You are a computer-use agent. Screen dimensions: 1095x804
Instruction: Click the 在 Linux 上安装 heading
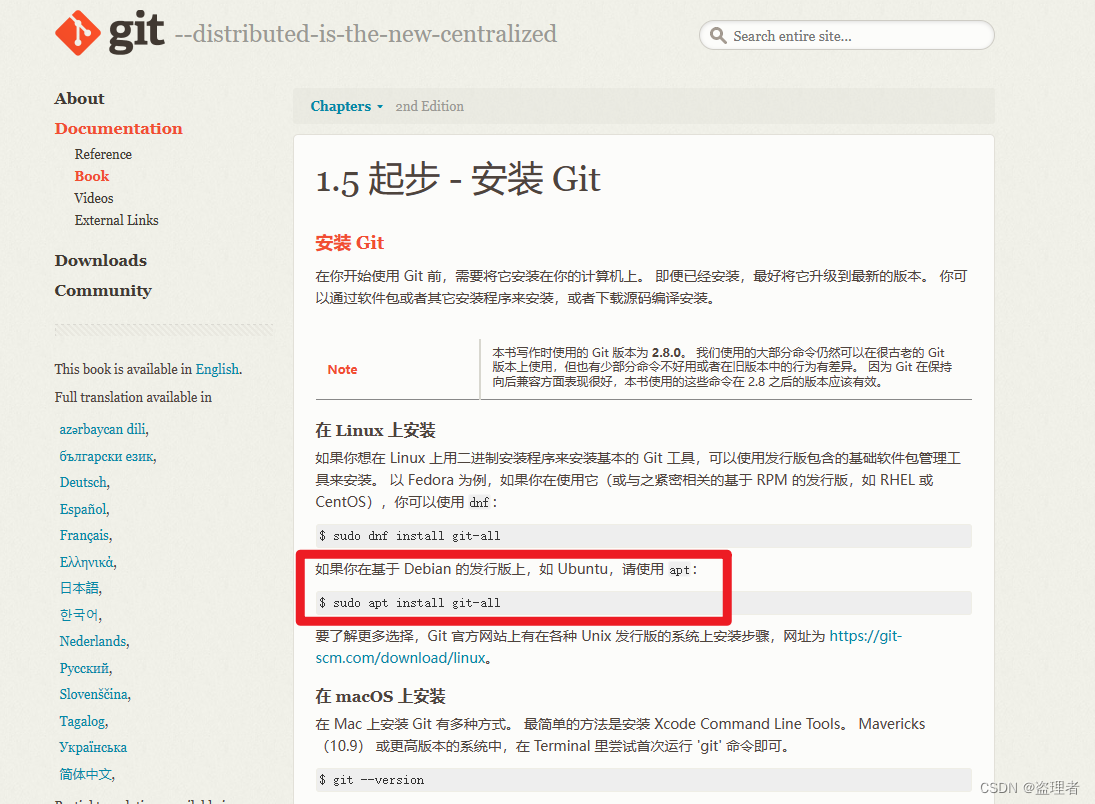click(375, 430)
